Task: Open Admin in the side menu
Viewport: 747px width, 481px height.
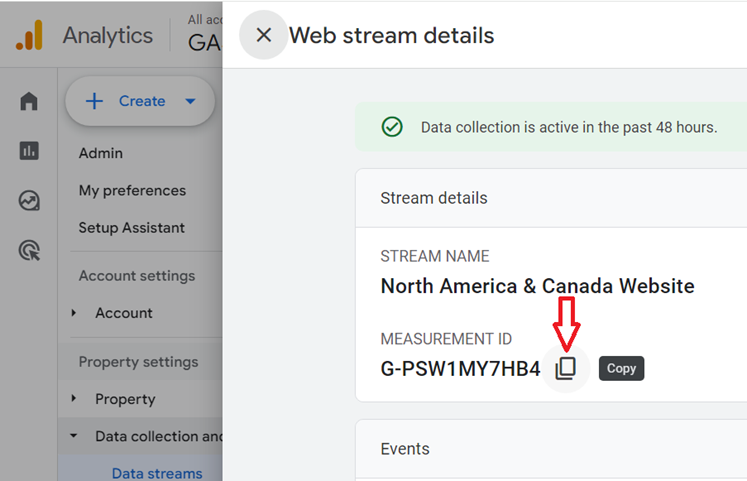Action: point(101,153)
